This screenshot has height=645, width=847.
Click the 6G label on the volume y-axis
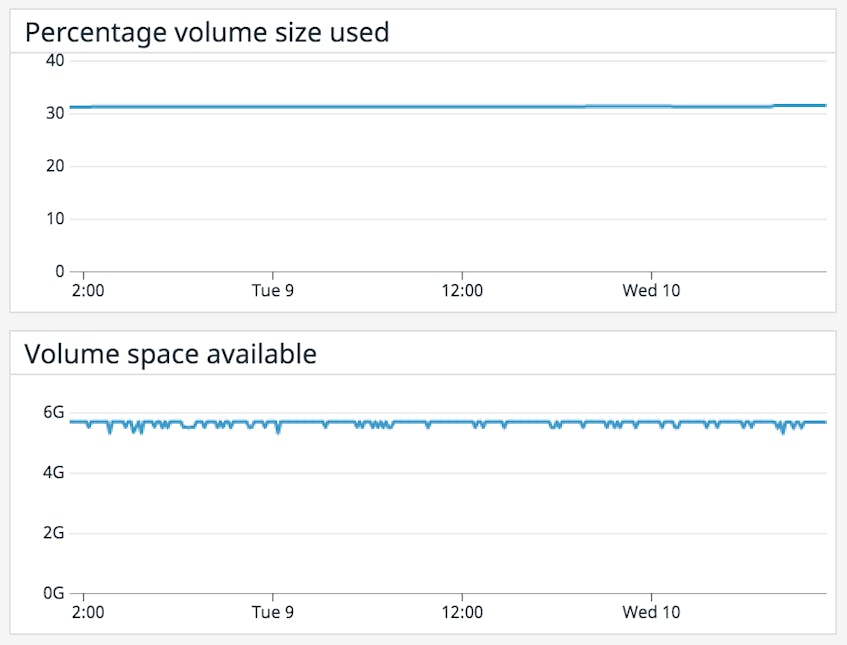pos(53,413)
